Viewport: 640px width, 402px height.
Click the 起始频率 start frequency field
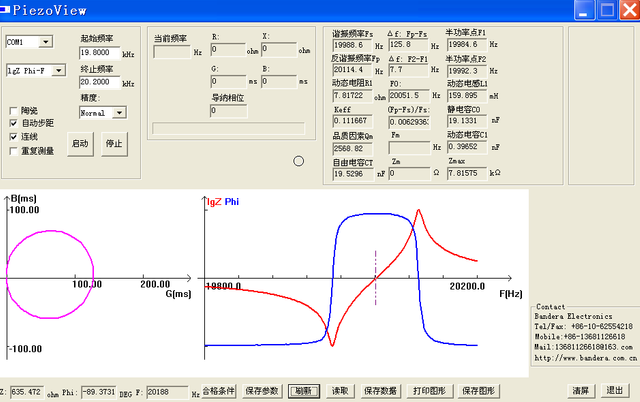[98, 53]
